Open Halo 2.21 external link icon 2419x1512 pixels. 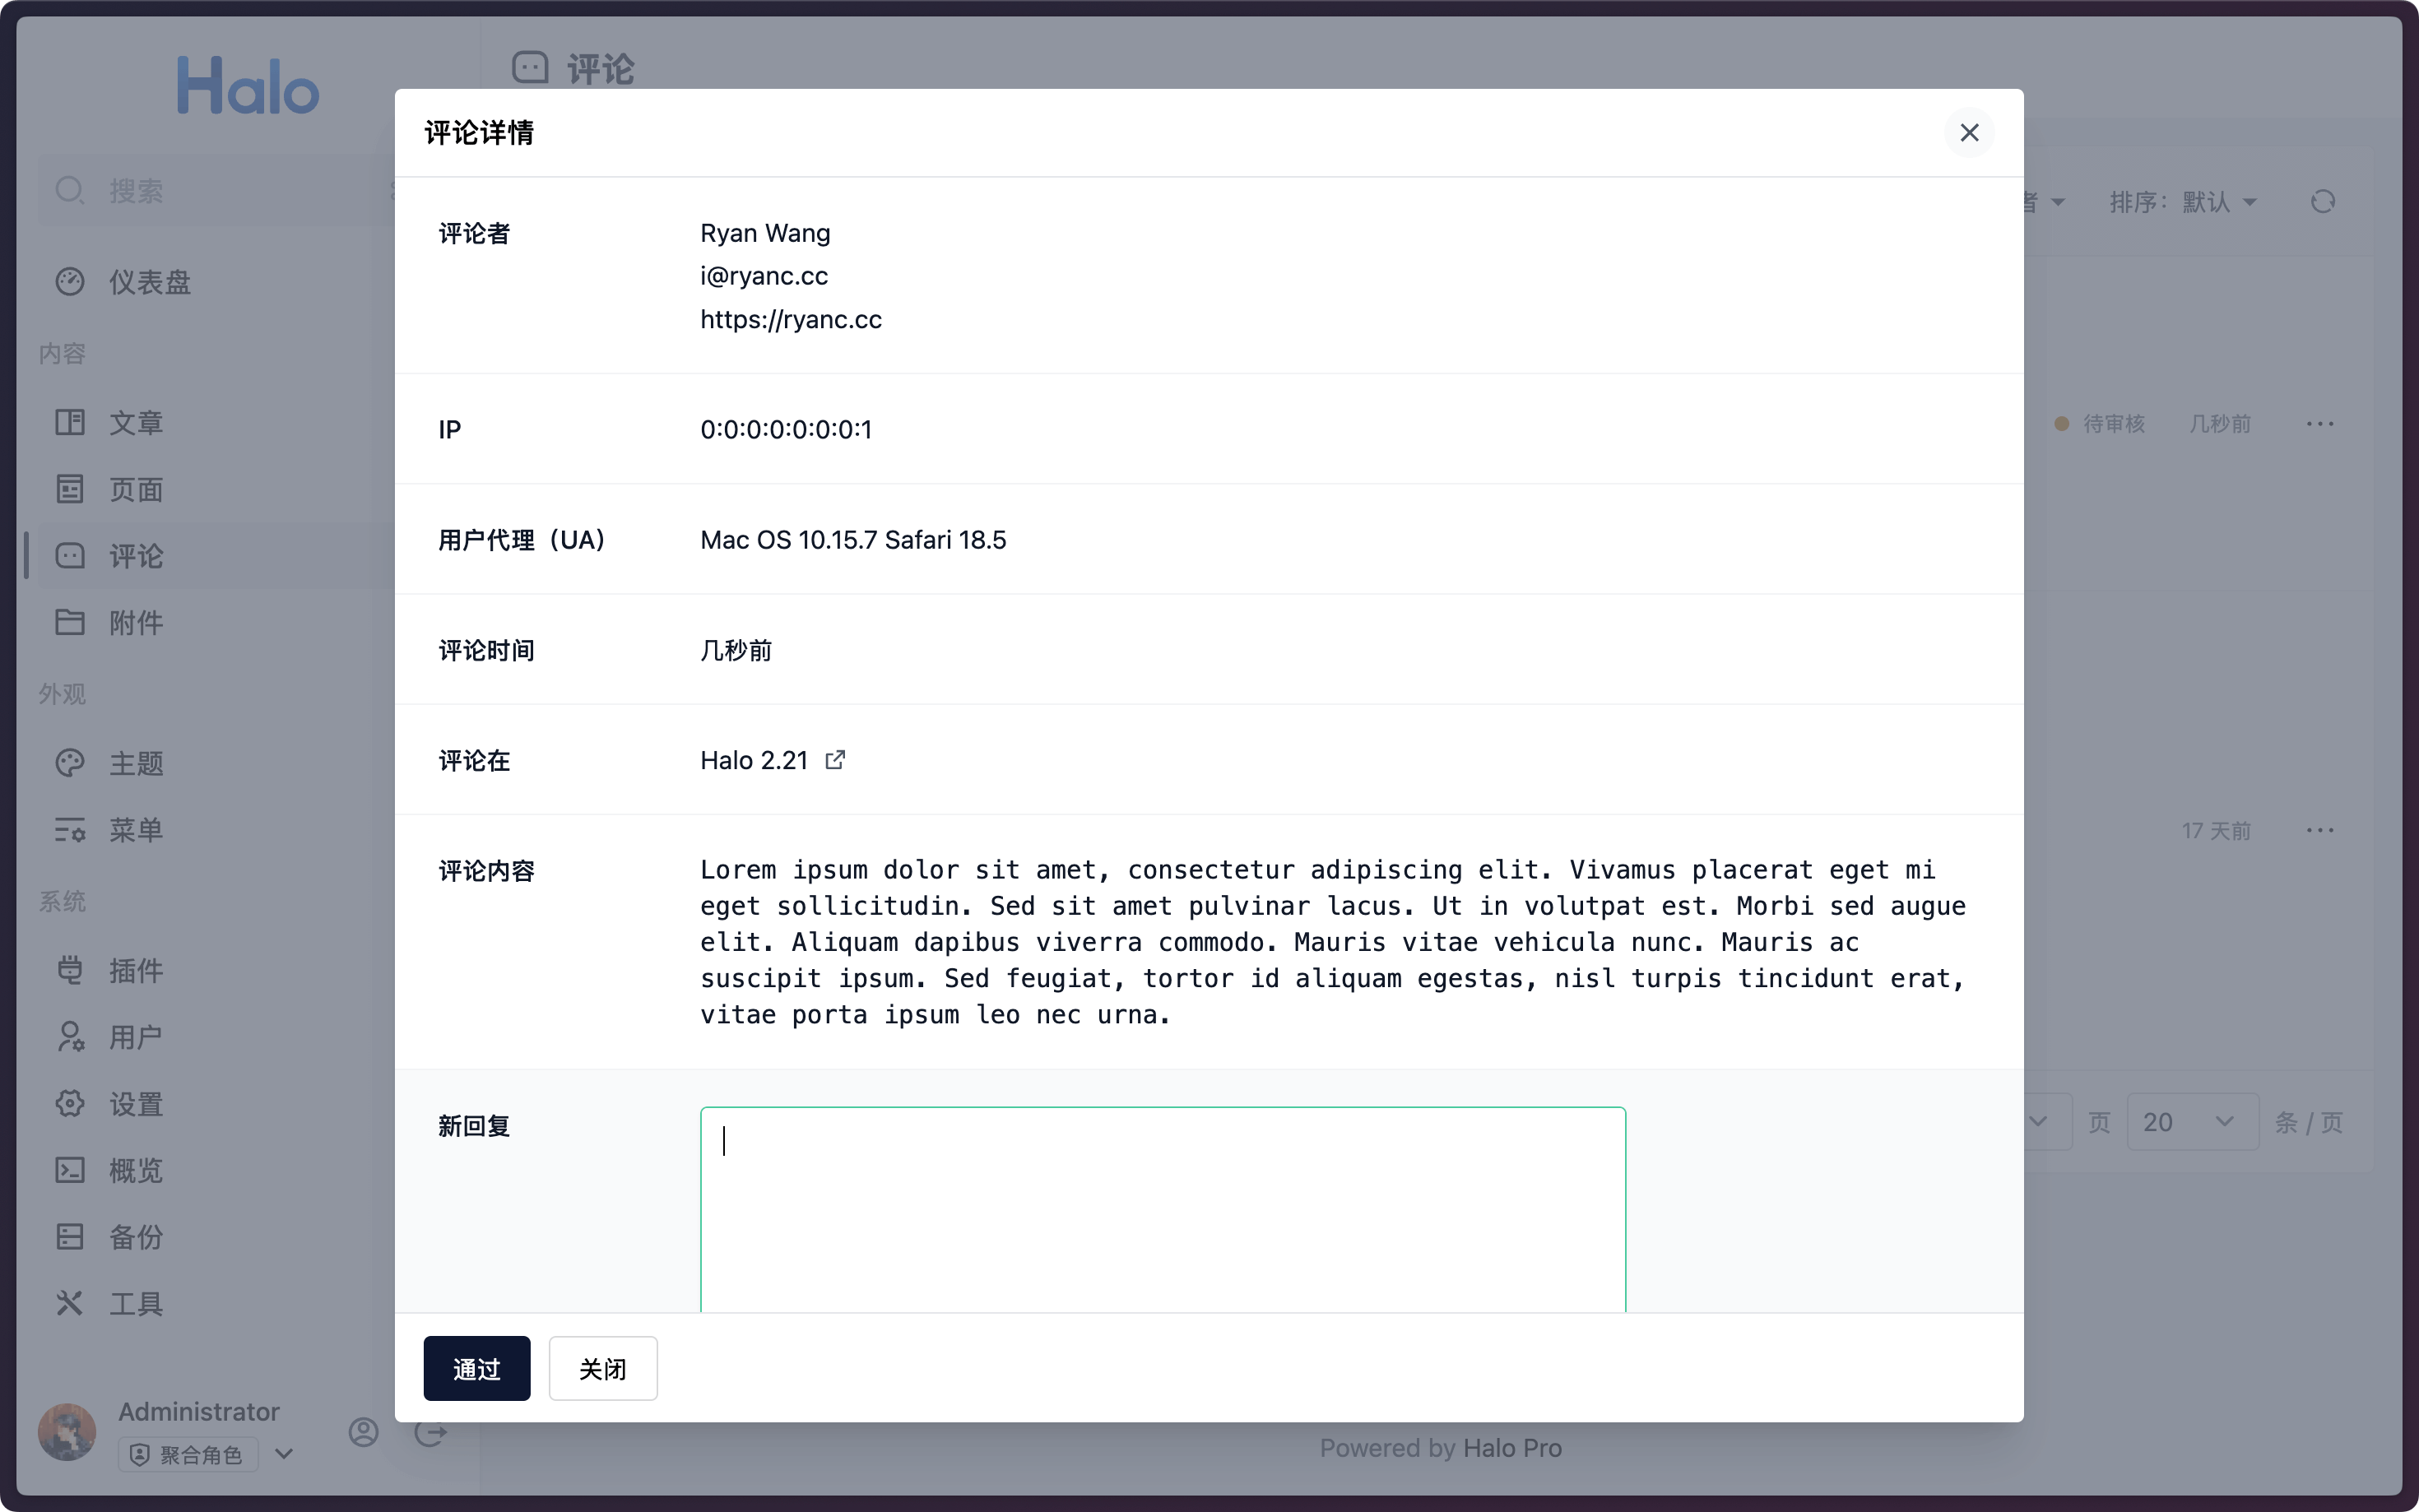[834, 760]
